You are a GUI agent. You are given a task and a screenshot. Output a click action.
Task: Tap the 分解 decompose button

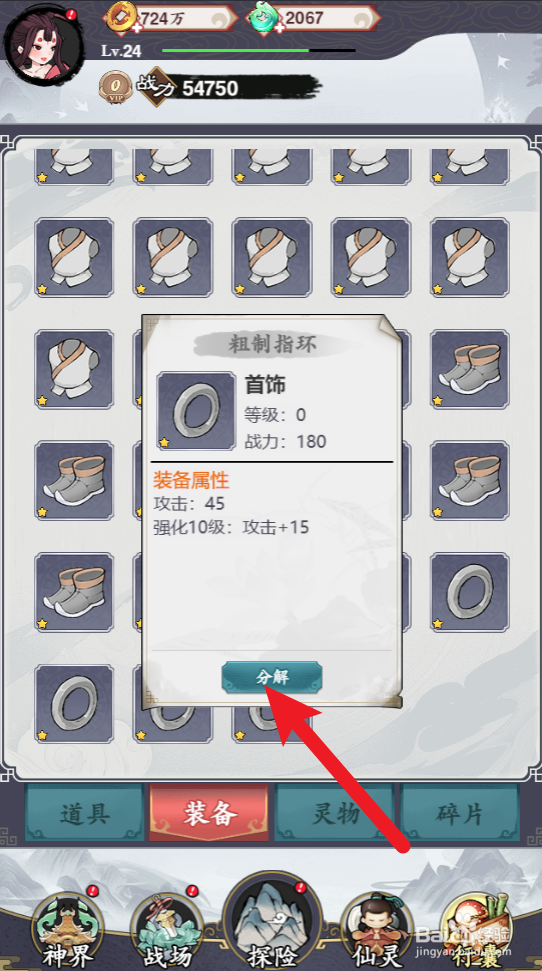point(272,676)
